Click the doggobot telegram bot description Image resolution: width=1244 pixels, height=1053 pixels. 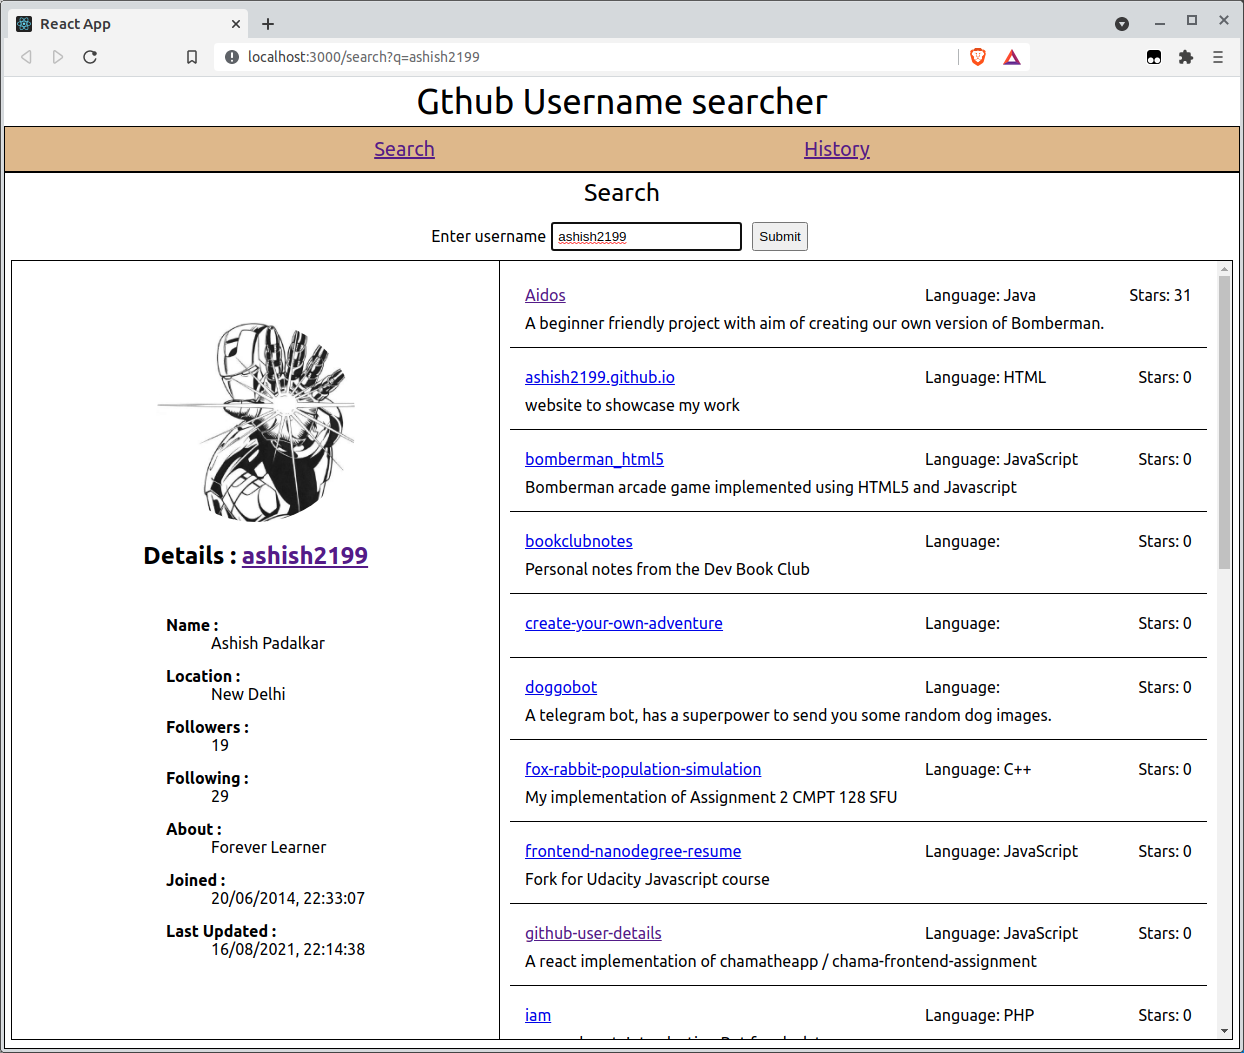pyautogui.click(x=788, y=715)
